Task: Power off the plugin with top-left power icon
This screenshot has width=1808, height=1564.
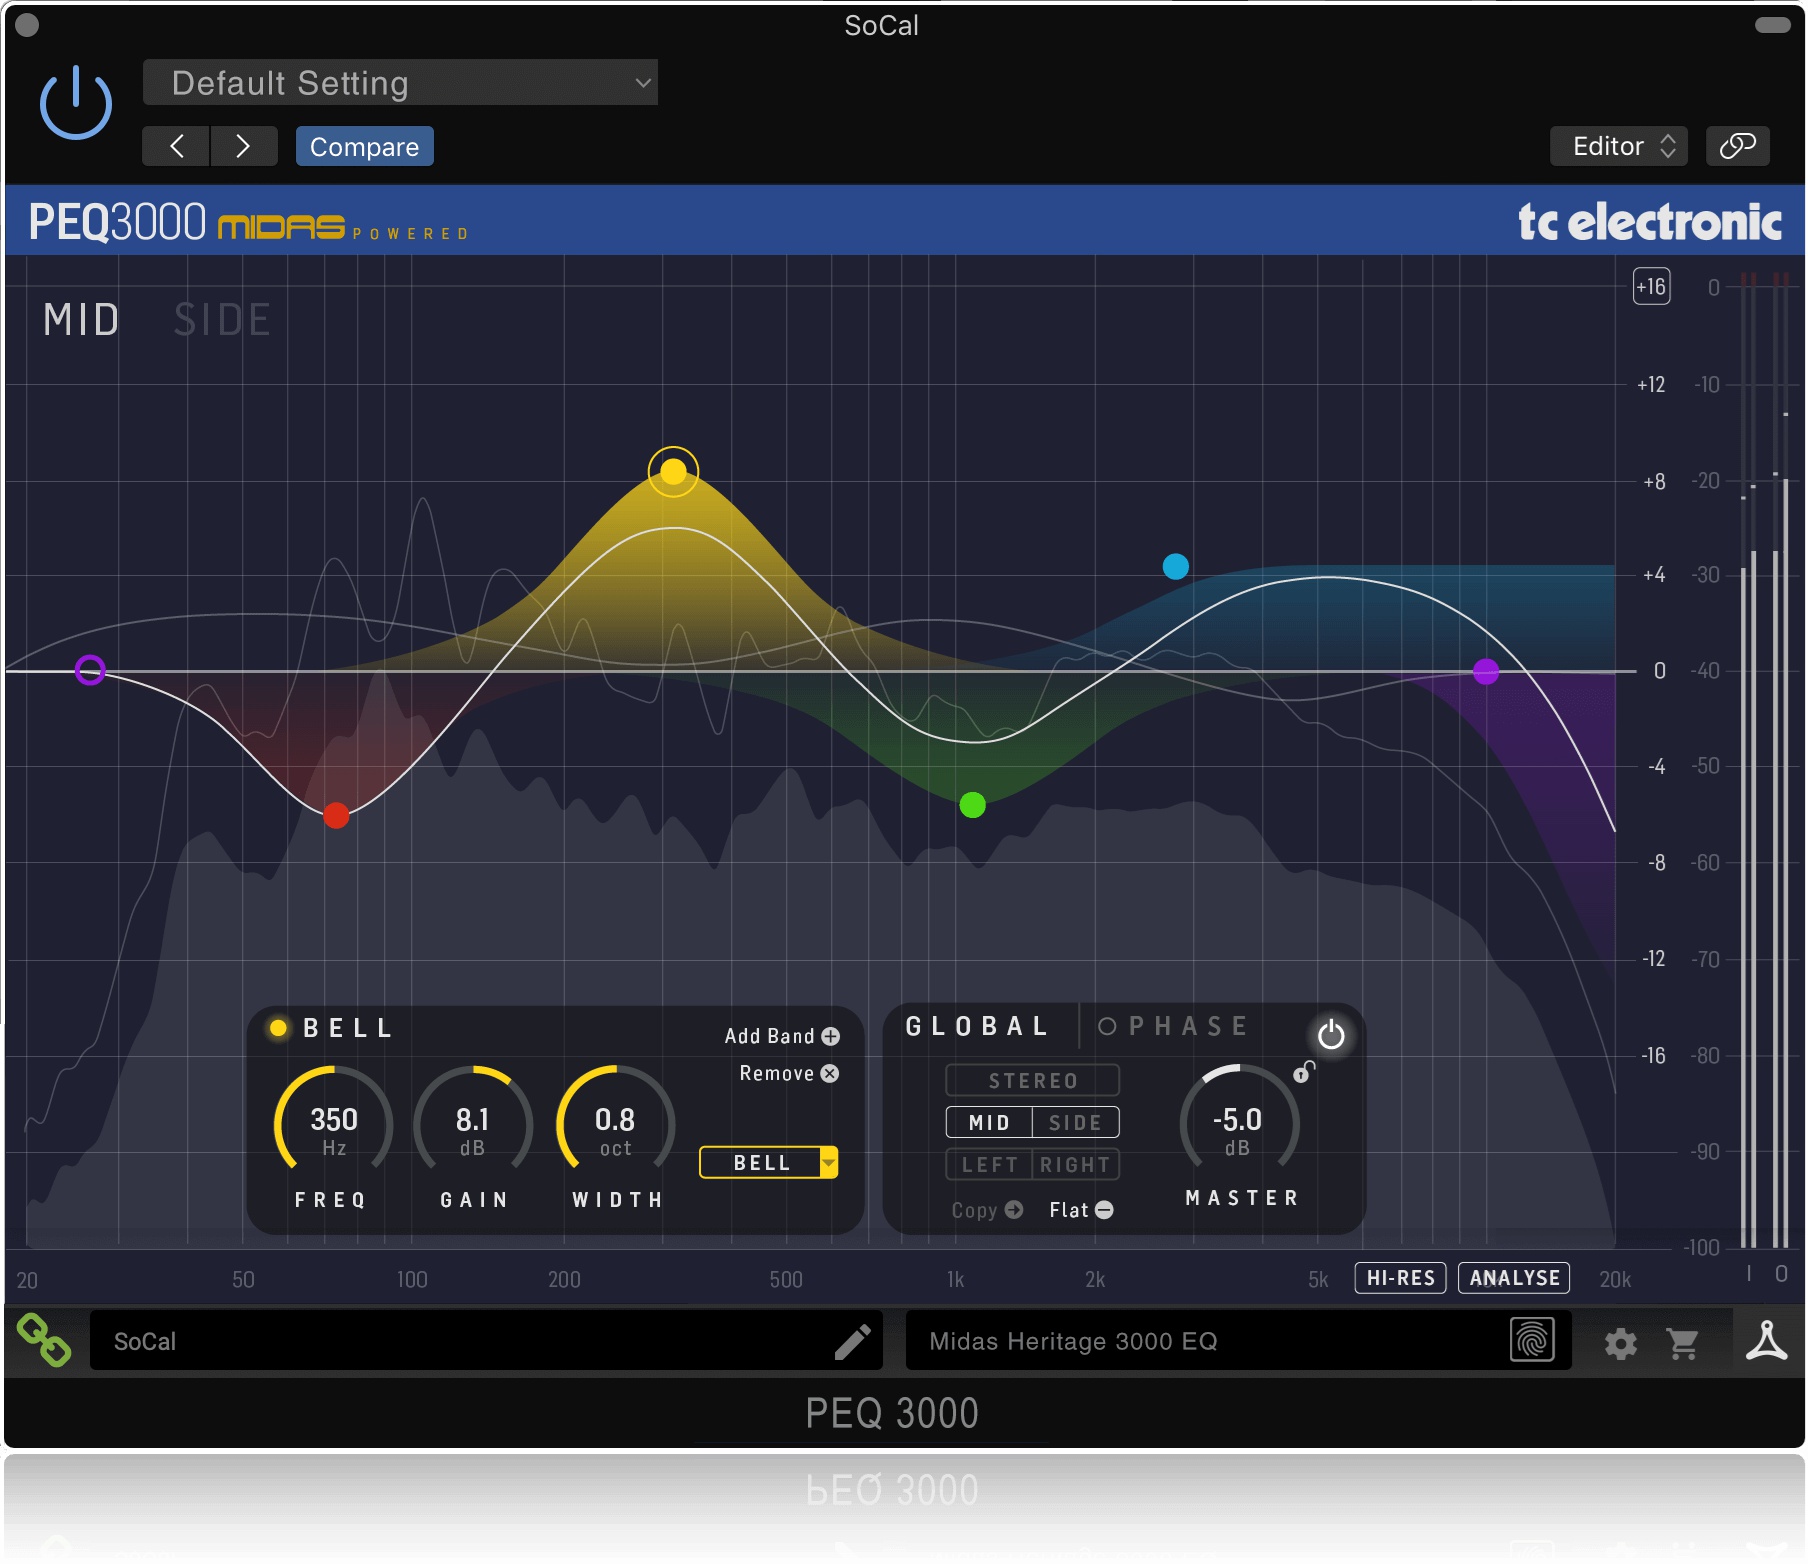Action: (75, 101)
